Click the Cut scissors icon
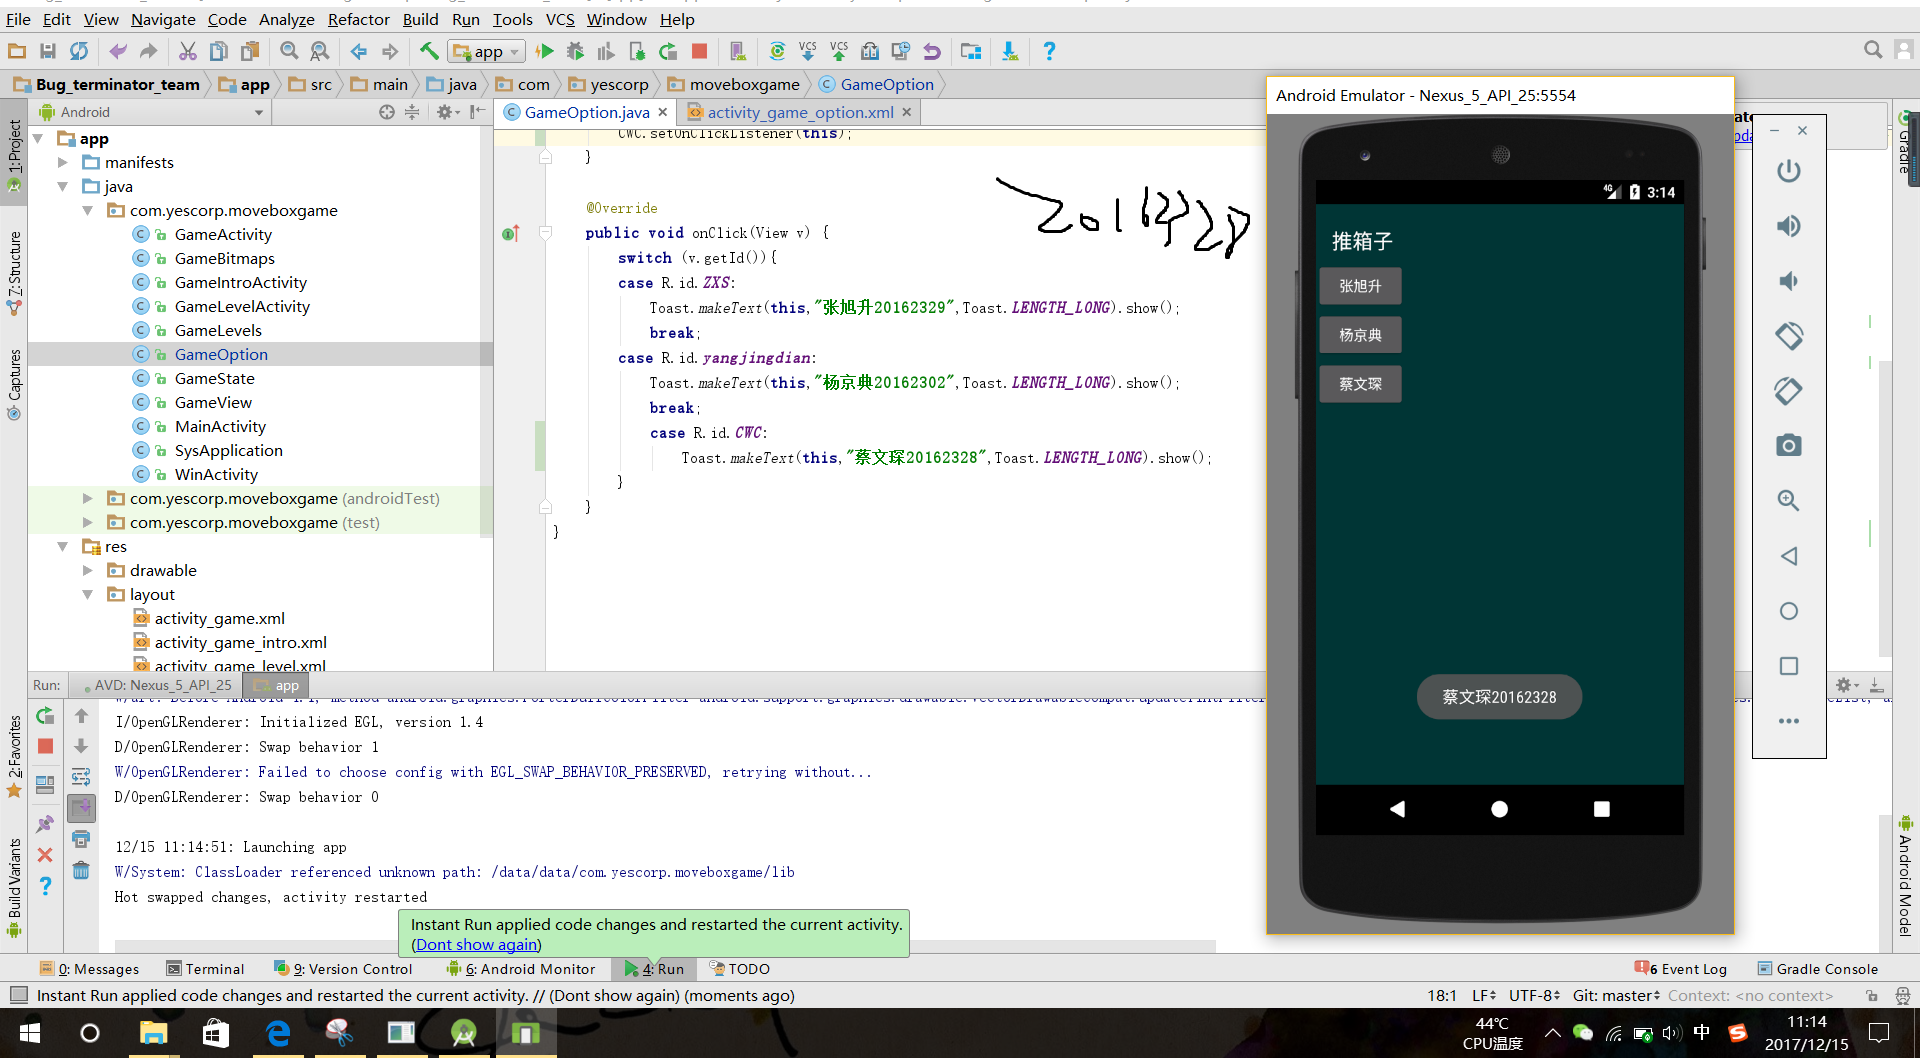The width and height of the screenshot is (1920, 1058). [187, 51]
